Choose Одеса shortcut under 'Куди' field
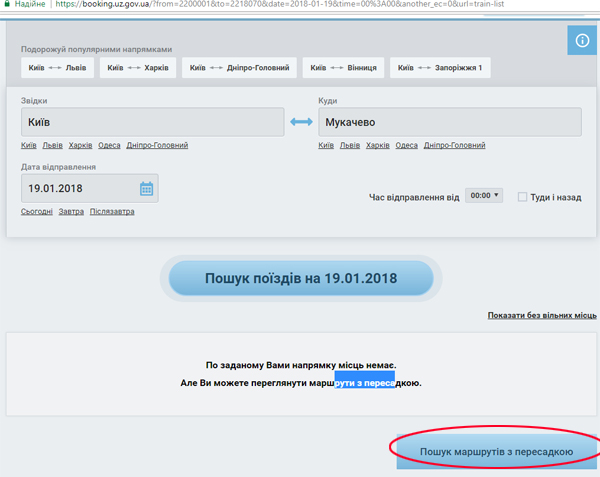Screen dimensions: 600x477 [406, 145]
